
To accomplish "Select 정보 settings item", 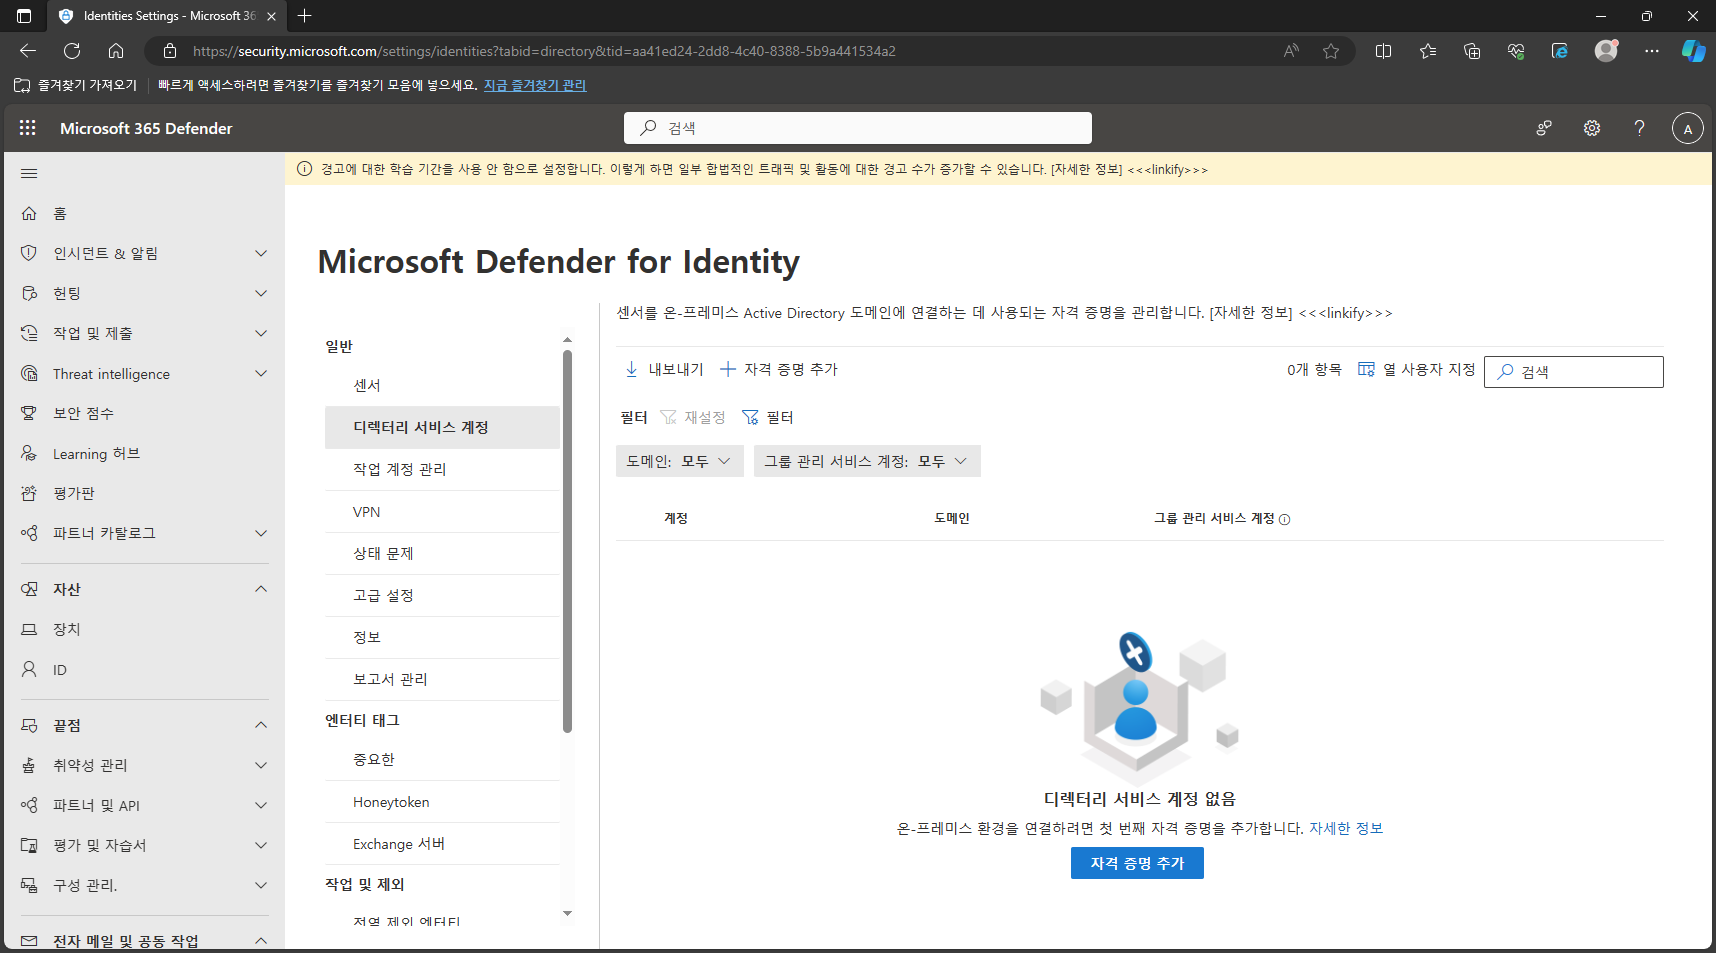I will point(442,637).
